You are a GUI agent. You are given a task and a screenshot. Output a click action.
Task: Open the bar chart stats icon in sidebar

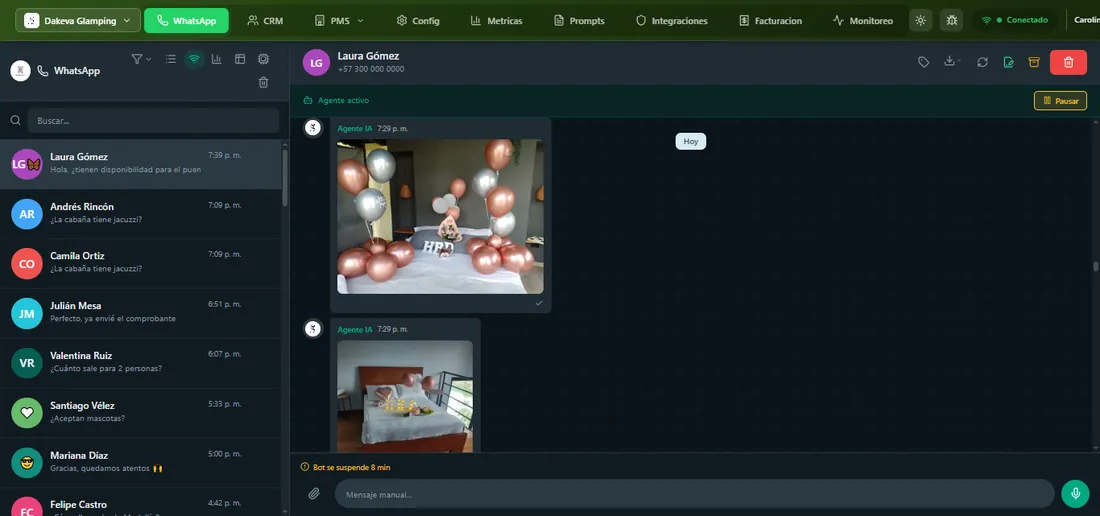[217, 60]
